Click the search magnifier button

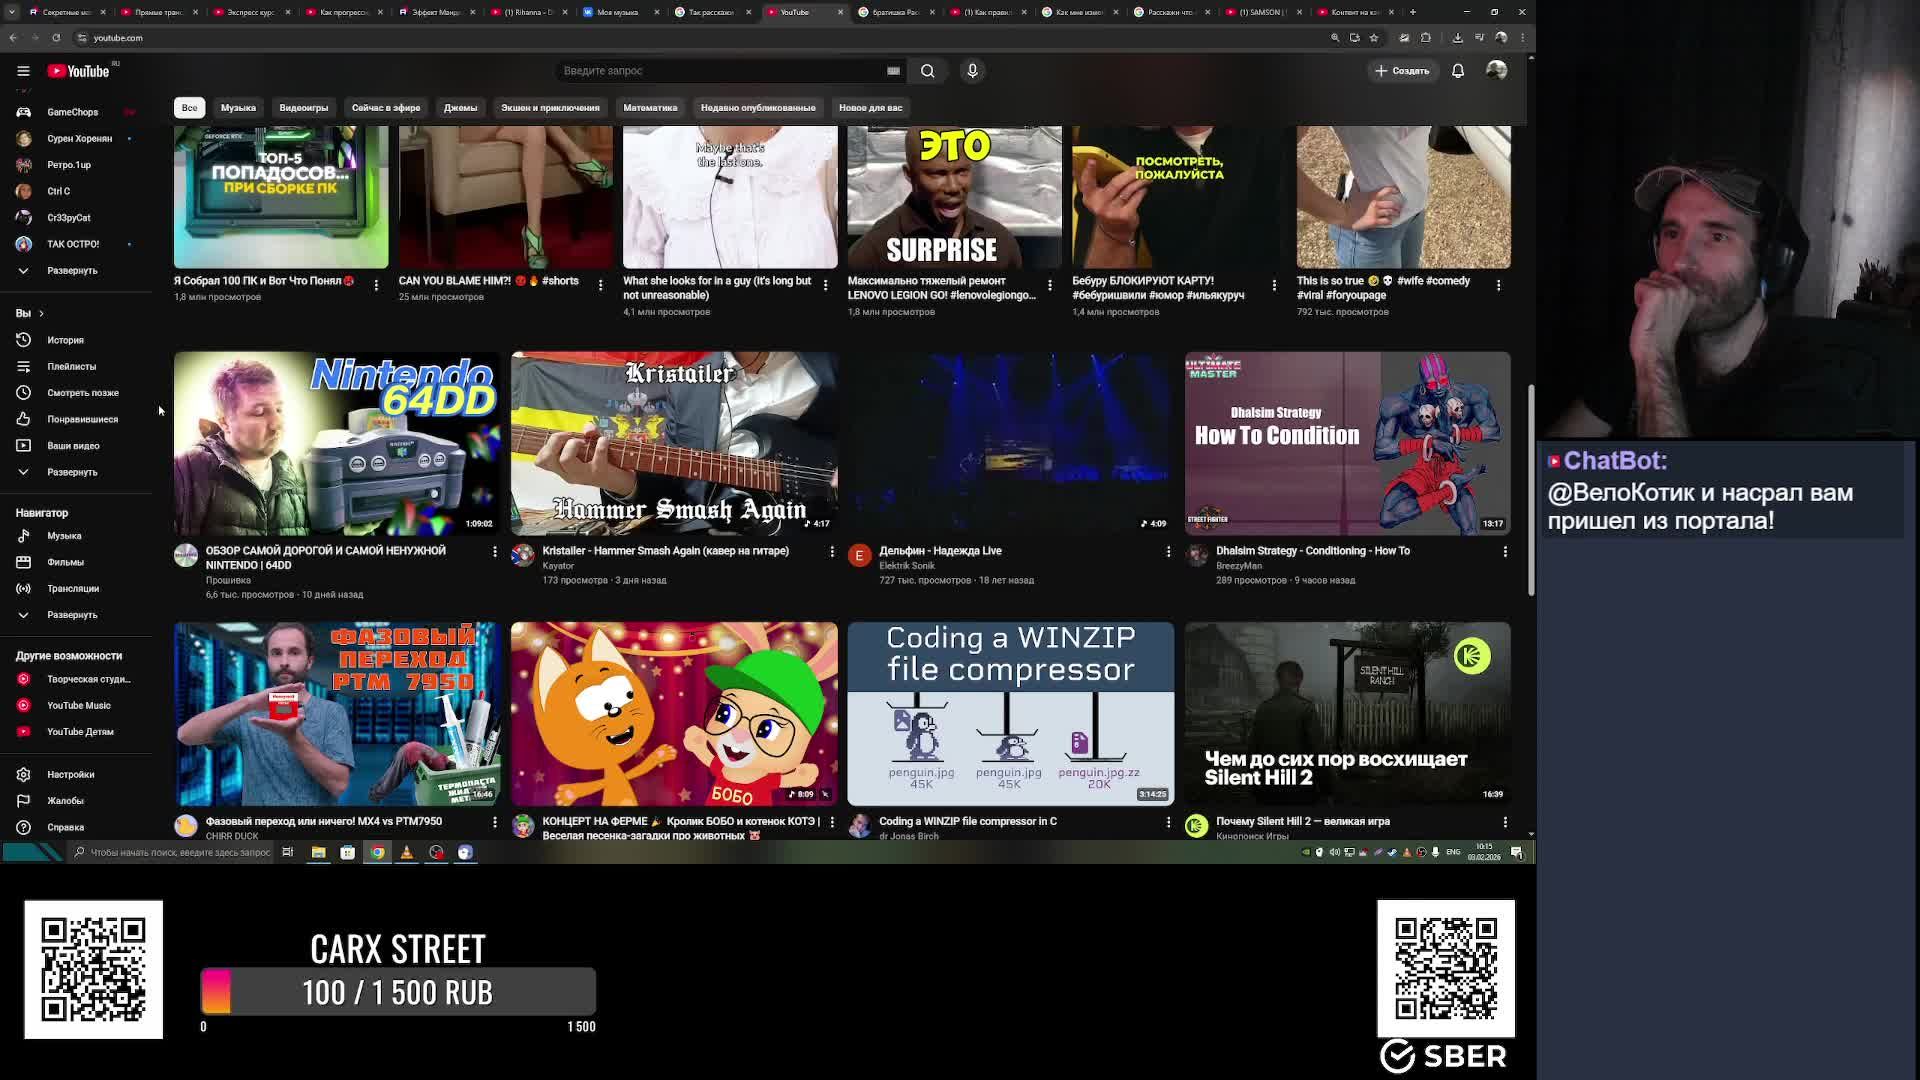[x=928, y=71]
